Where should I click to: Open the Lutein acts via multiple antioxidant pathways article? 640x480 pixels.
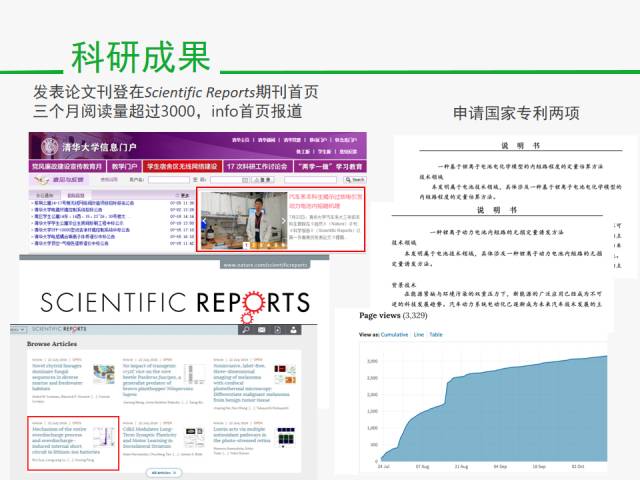click(x=242, y=435)
